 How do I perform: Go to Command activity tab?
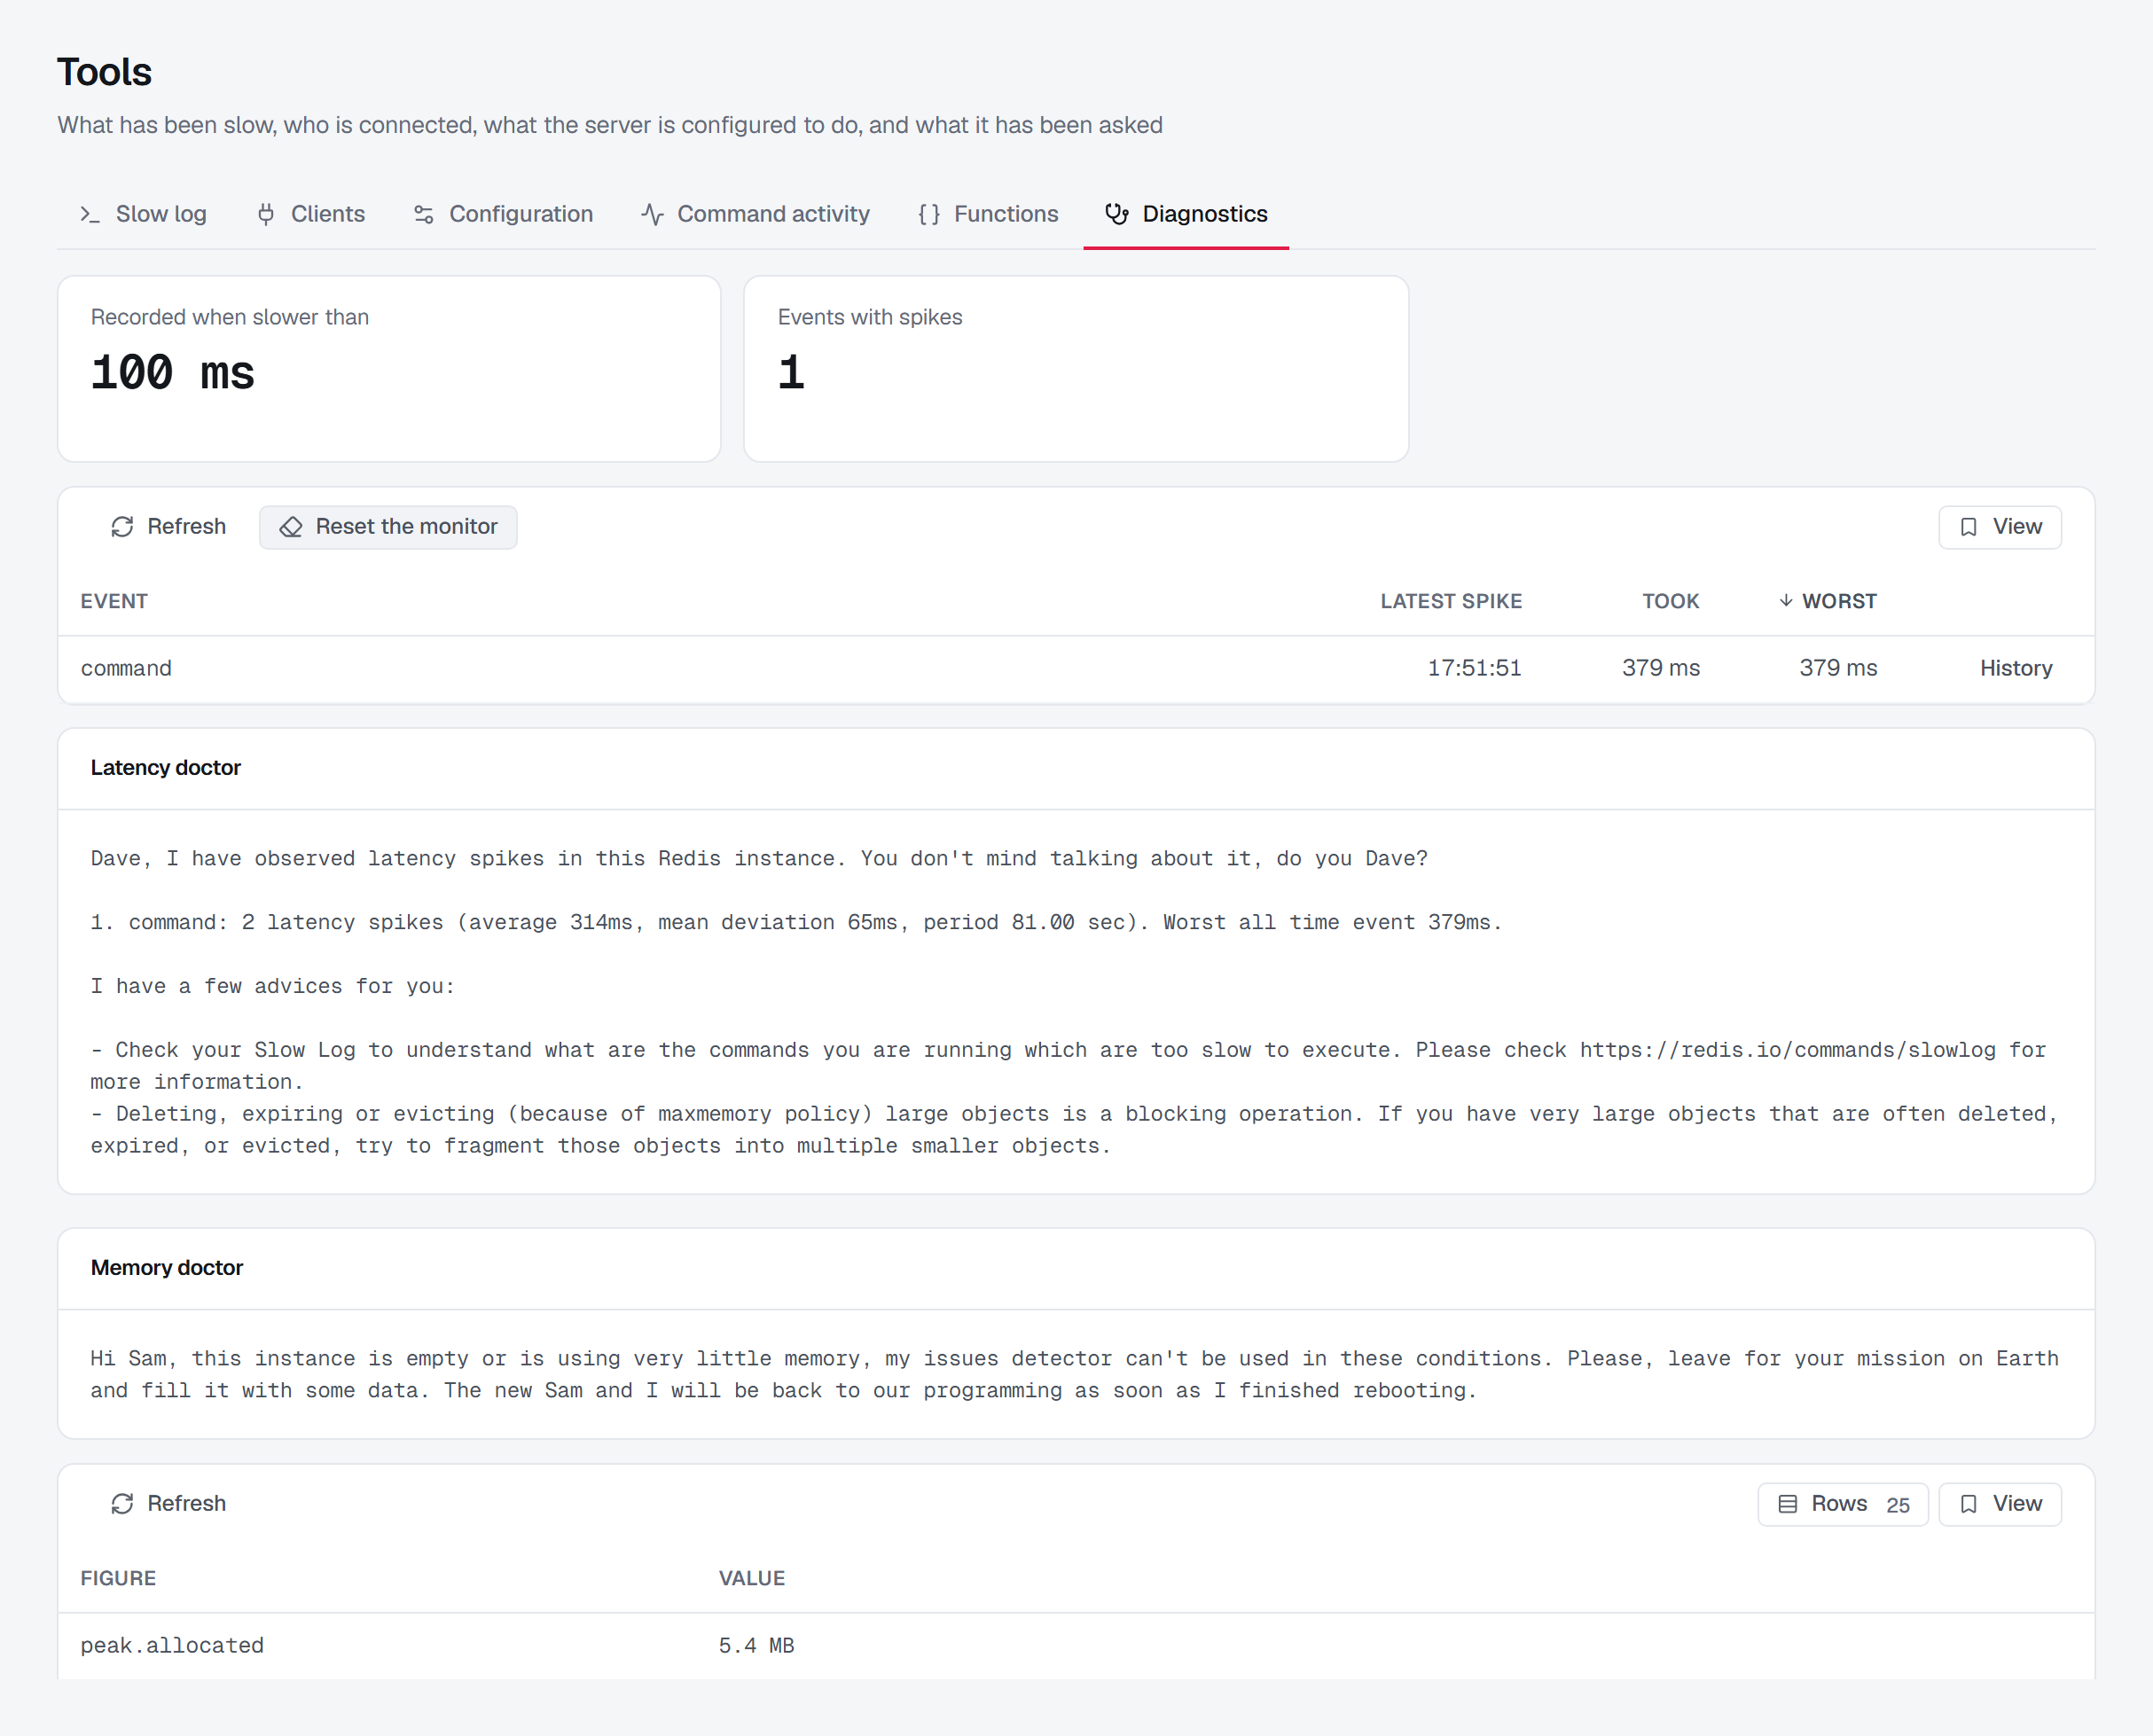click(x=755, y=214)
